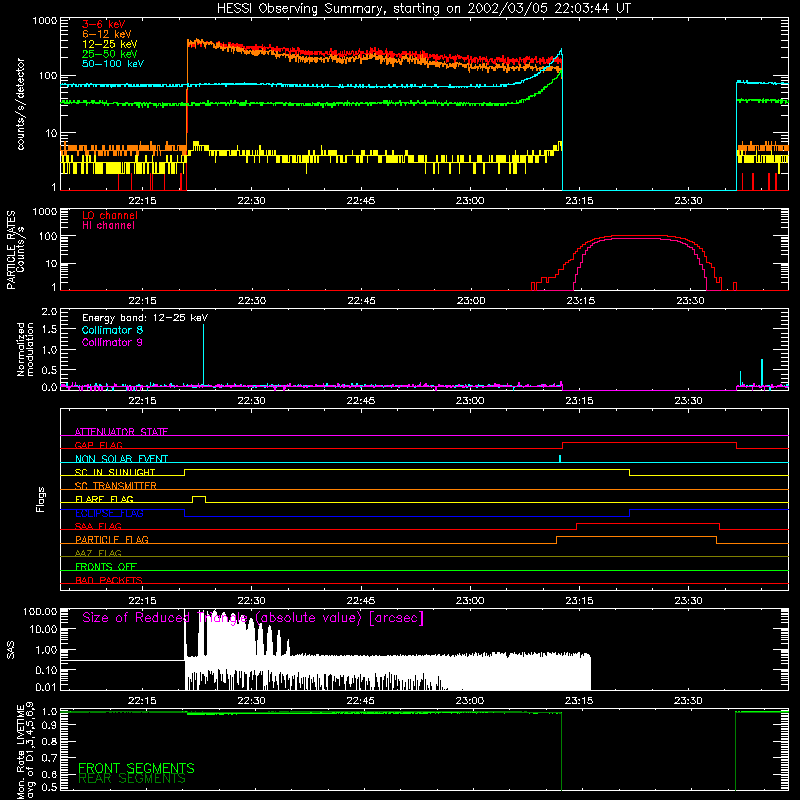Click the PARTICLE FLAG label

(x=112, y=540)
